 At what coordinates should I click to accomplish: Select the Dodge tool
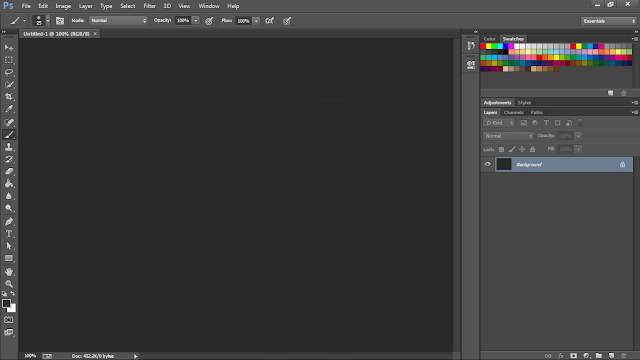click(x=9, y=208)
